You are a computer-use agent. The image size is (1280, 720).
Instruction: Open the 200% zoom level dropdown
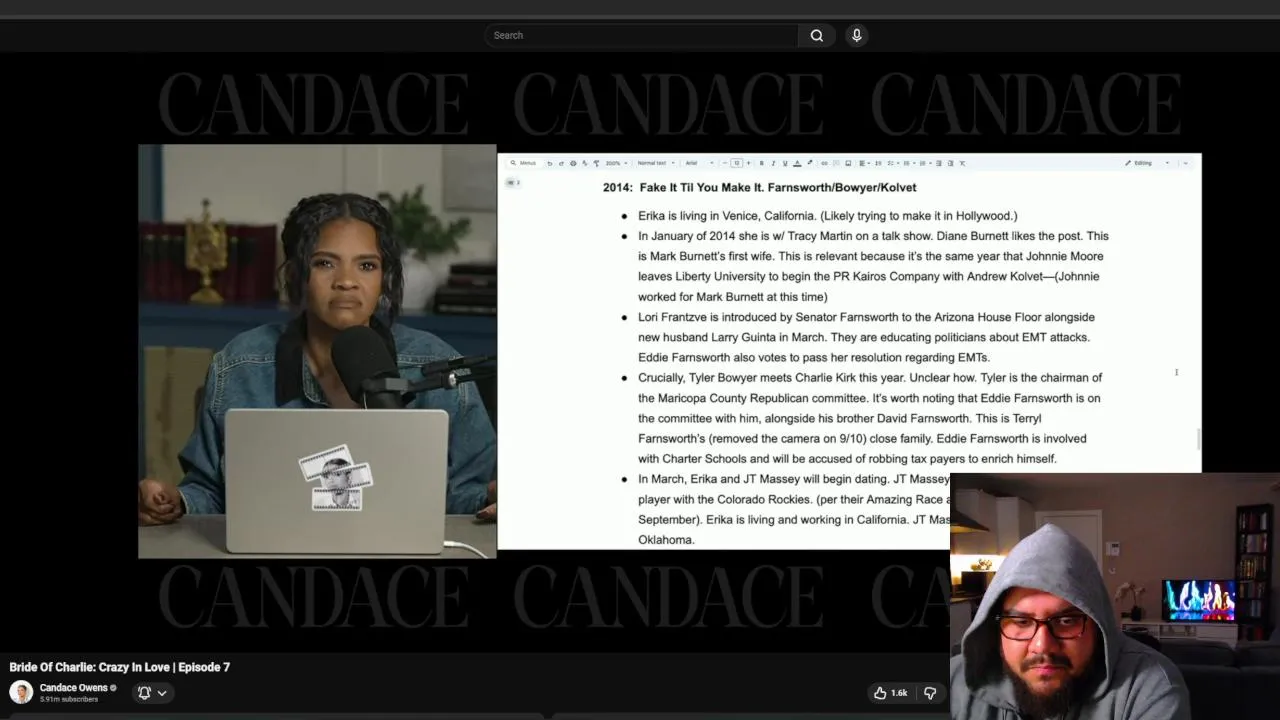616,163
